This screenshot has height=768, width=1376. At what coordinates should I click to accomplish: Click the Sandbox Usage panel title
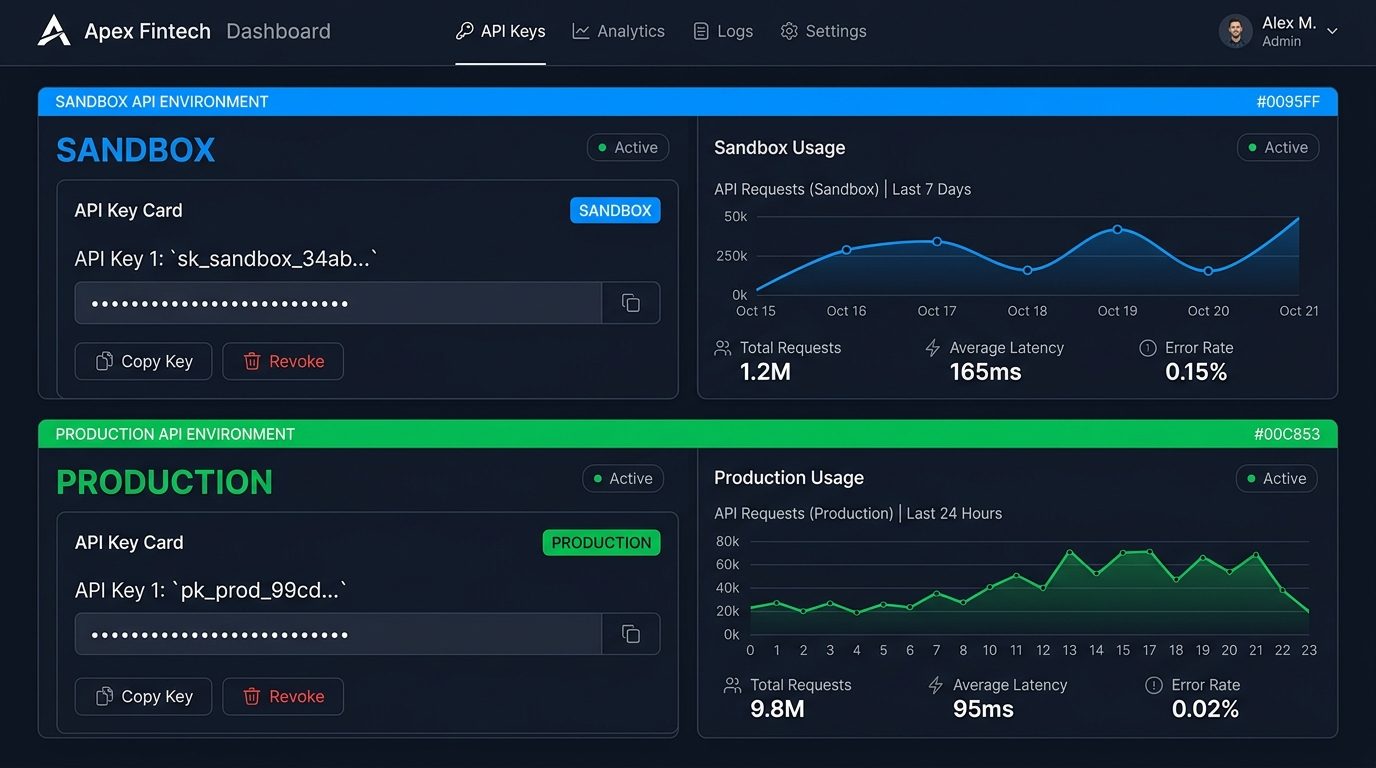click(780, 148)
